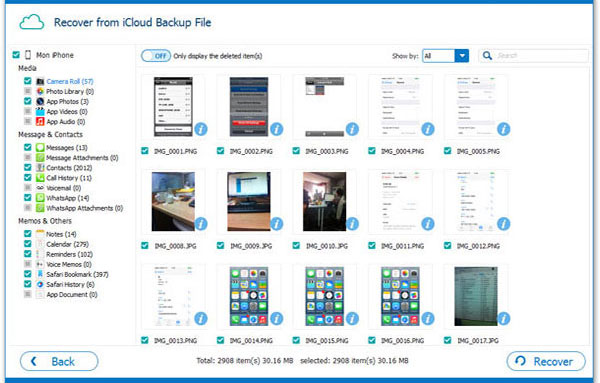Uncheck the IMG_0016.PNG checkbox
This screenshot has height=383, width=600.
[x=372, y=340]
